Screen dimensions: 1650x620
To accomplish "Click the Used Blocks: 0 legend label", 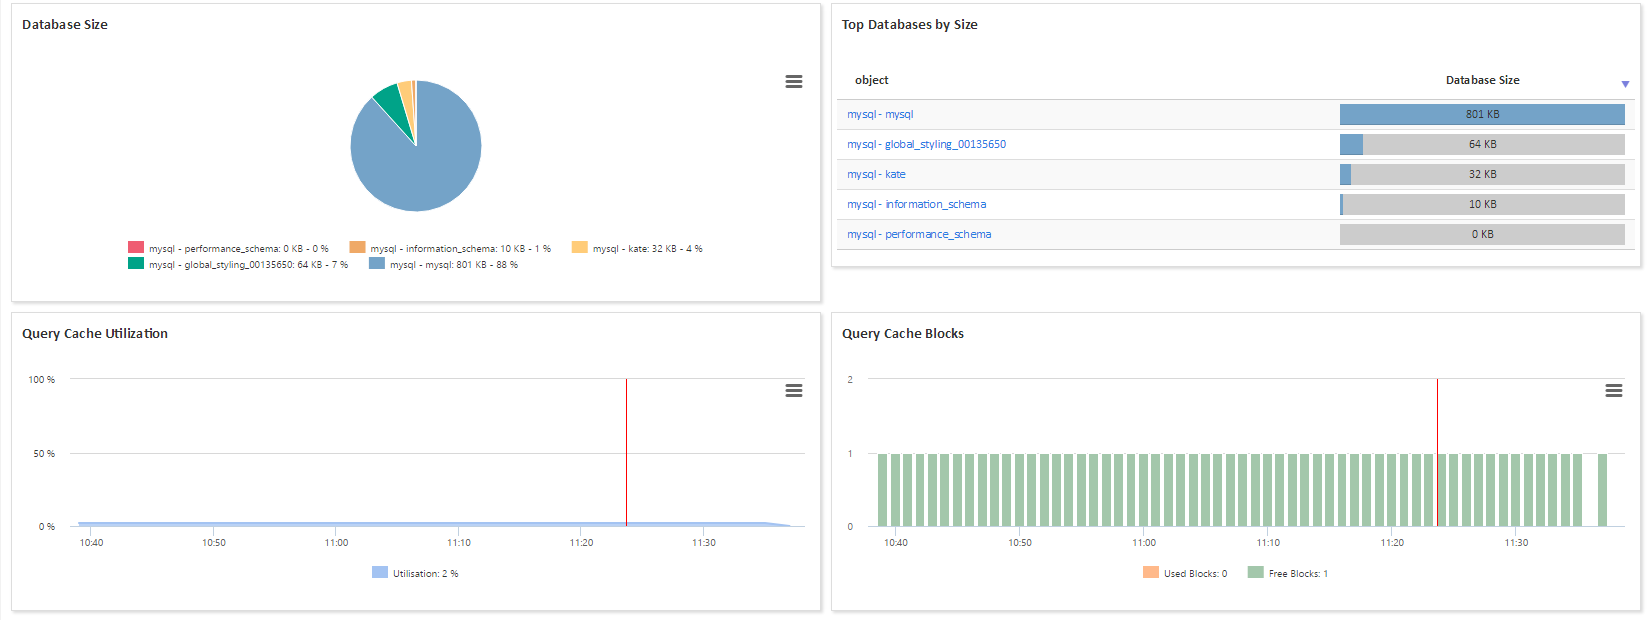I will [1195, 573].
